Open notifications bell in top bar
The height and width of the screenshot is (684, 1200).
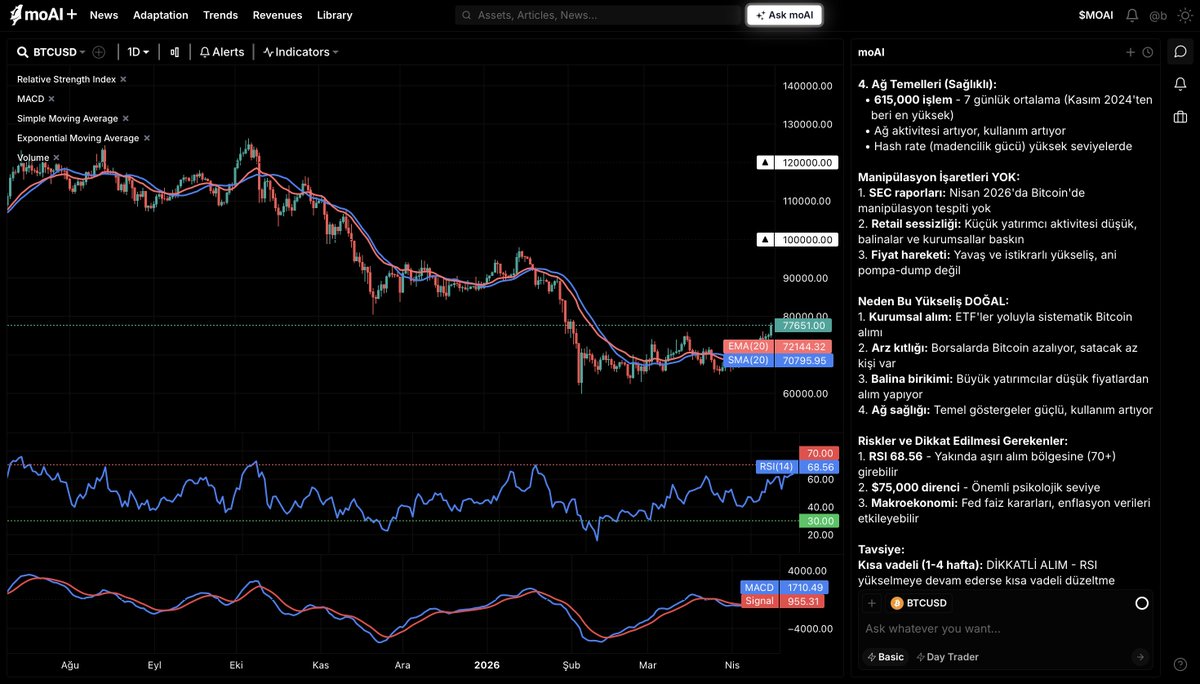[x=1132, y=15]
